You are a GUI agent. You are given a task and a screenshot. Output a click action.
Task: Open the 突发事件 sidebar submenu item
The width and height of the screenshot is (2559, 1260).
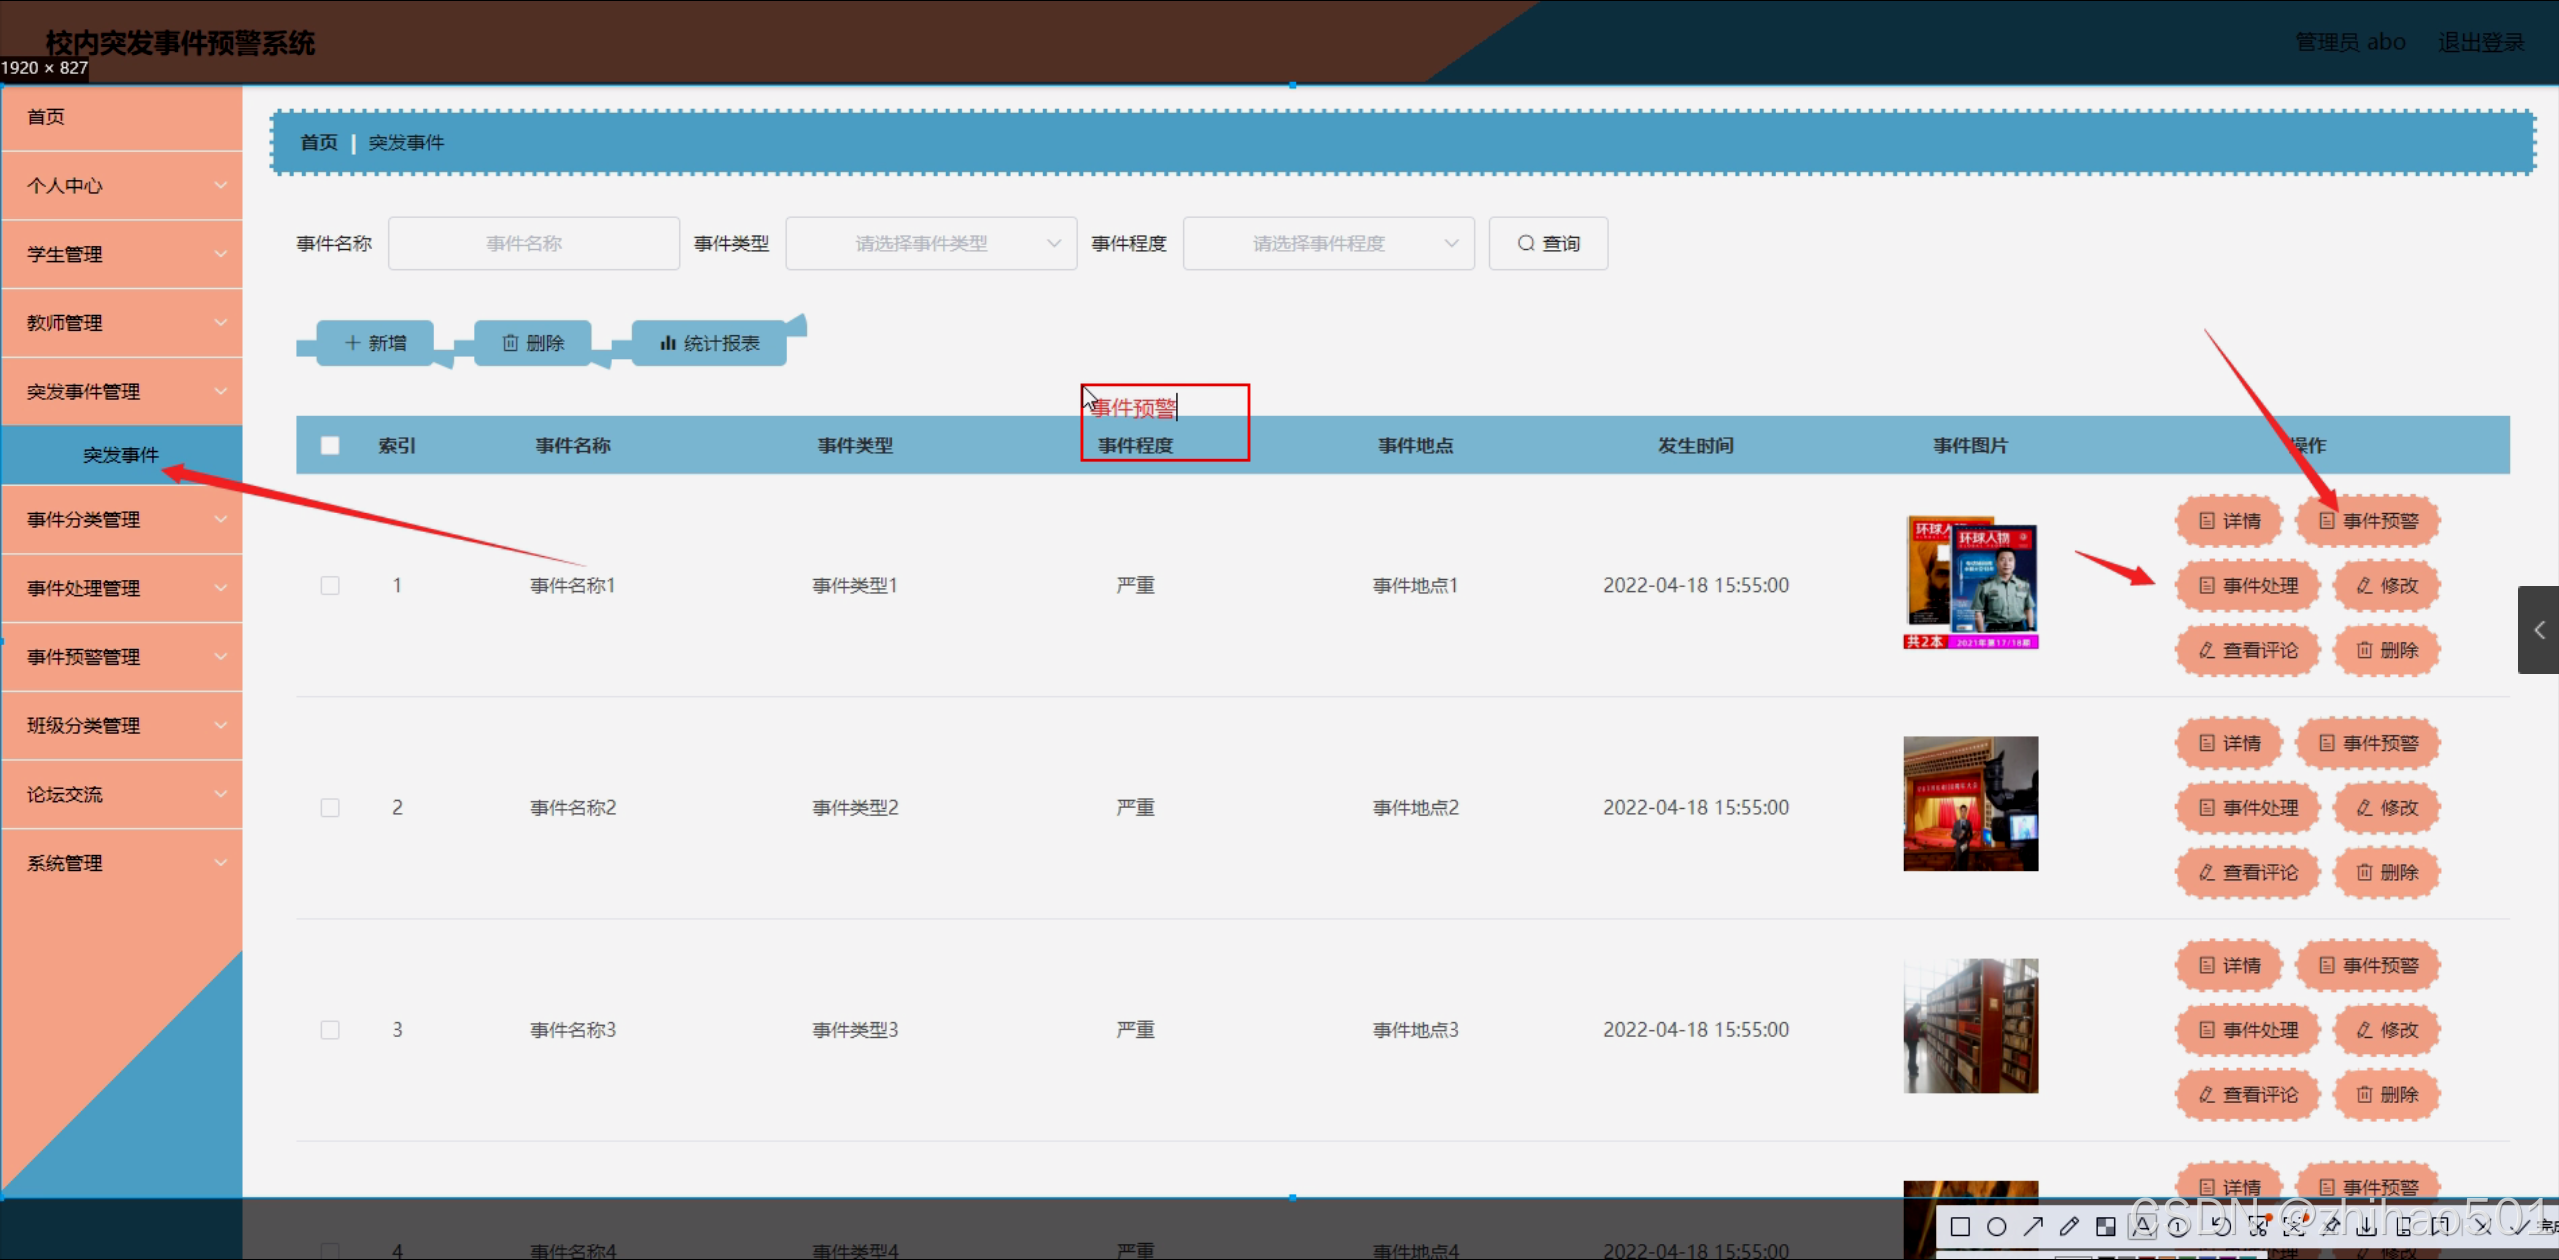(x=122, y=455)
